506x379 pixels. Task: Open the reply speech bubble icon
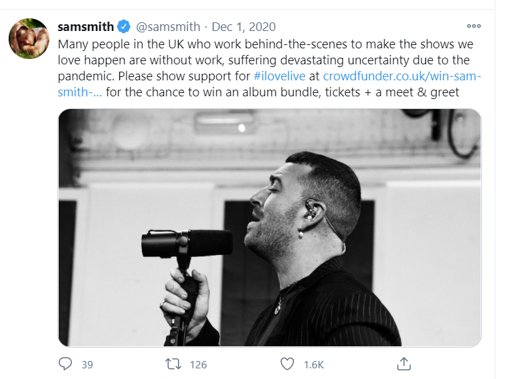65,364
